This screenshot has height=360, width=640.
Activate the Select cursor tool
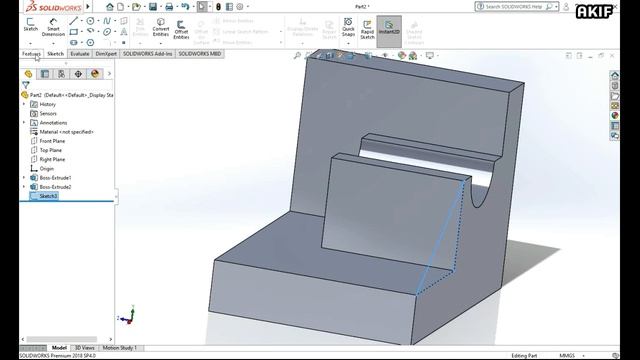click(x=202, y=7)
